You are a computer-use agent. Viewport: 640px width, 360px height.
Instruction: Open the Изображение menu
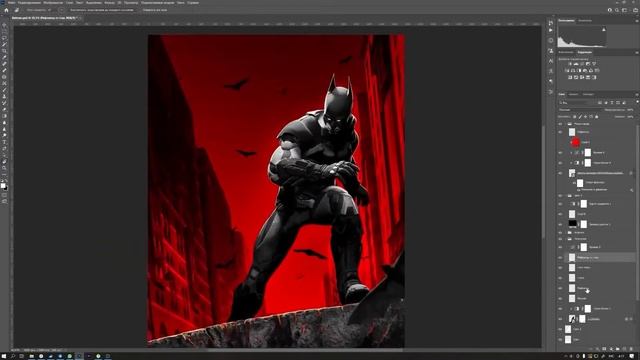click(x=53, y=2)
